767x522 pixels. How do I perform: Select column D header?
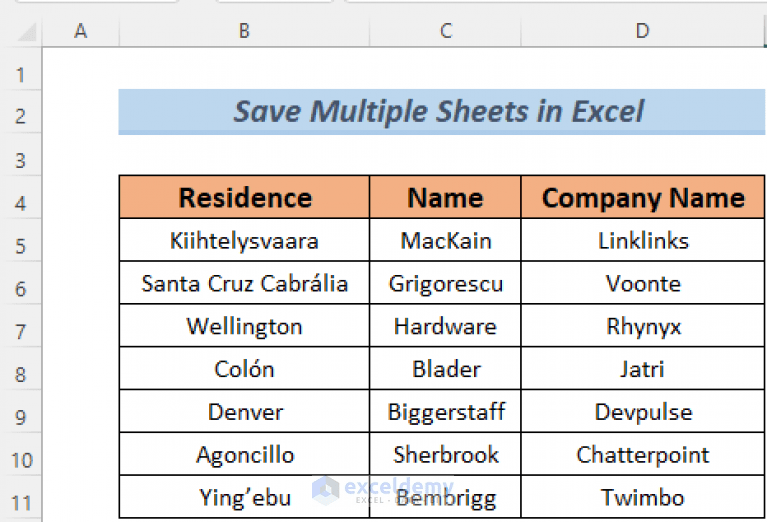click(x=643, y=31)
